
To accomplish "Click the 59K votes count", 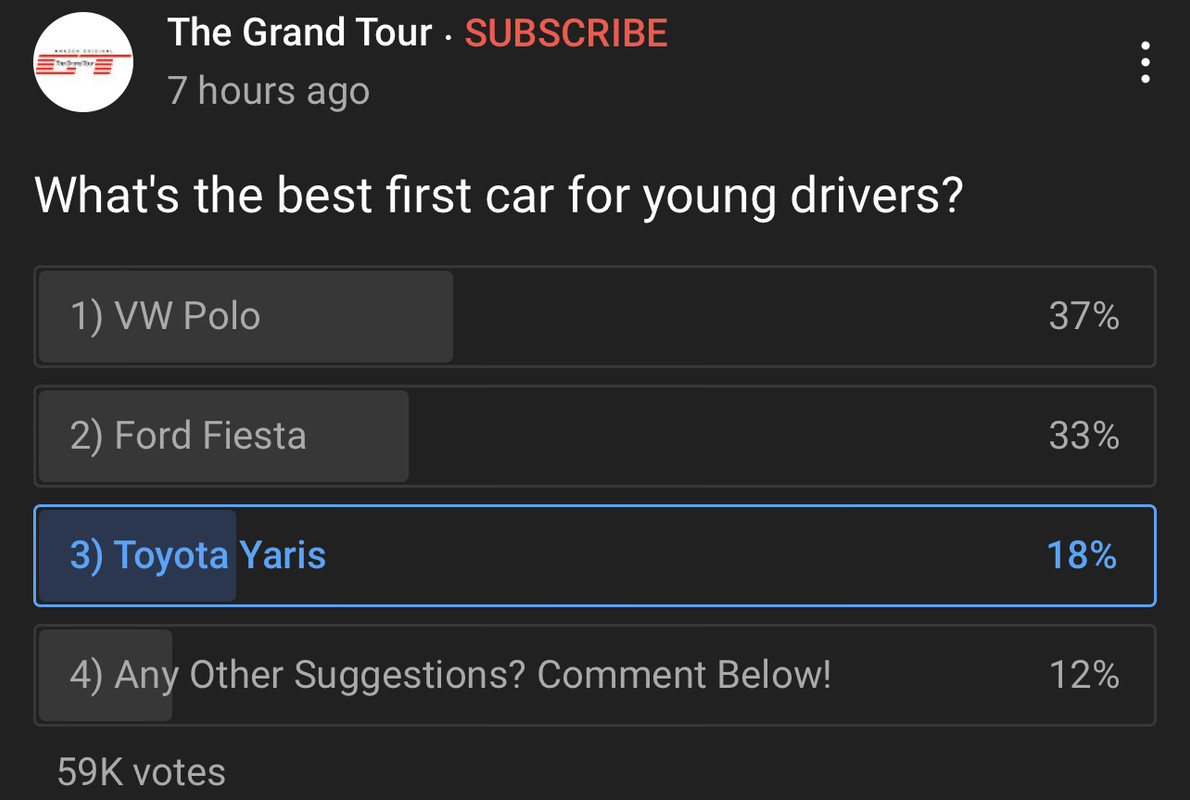I will (x=141, y=772).
